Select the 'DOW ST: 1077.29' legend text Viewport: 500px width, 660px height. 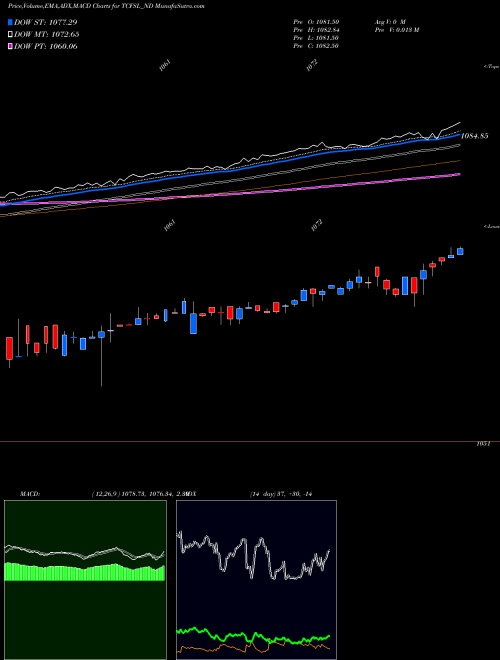[45, 22]
